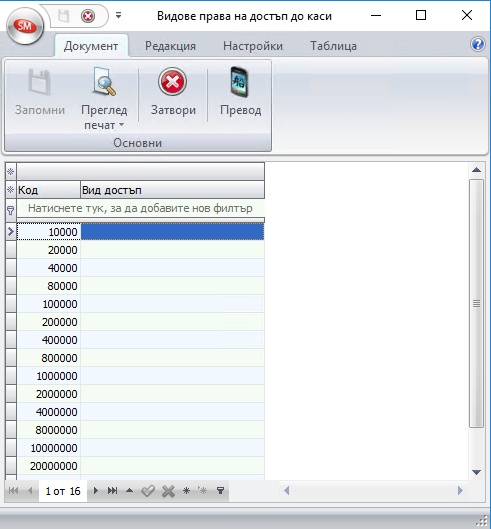Click the cancel edit X in navigator

pyautogui.click(x=168, y=491)
